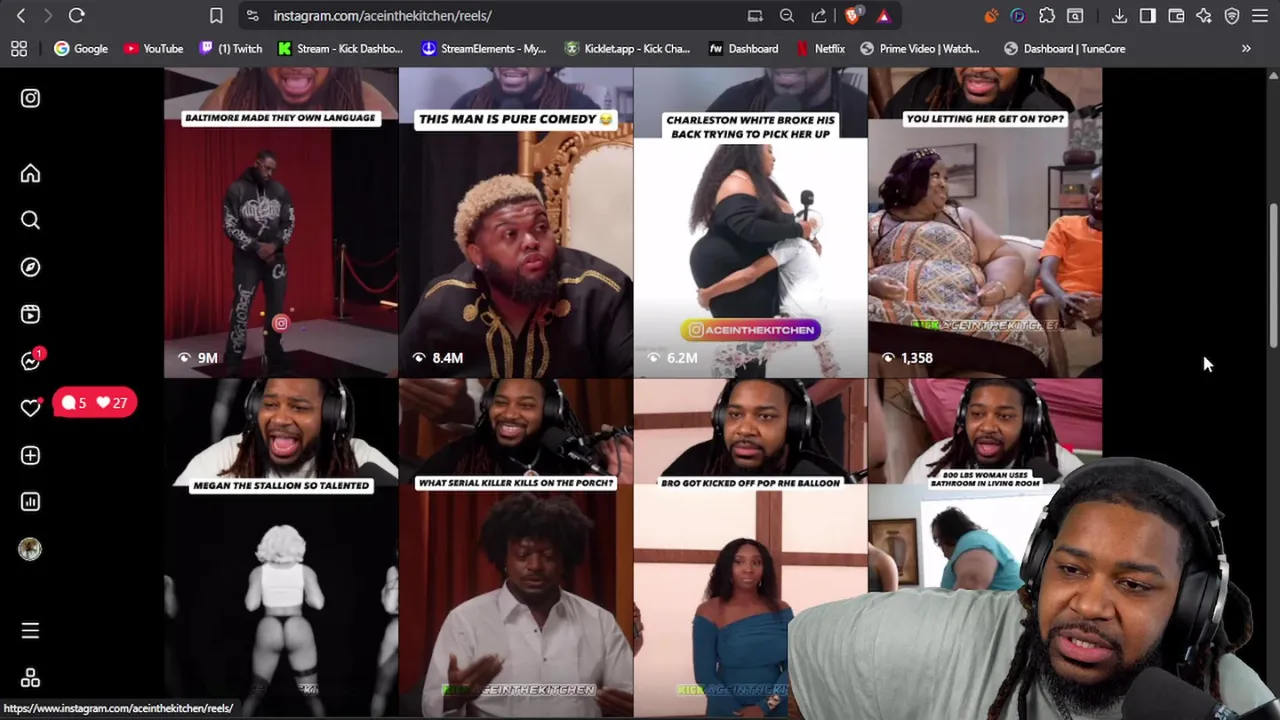Open the Also from Meta grid icon
This screenshot has width=1280, height=720.
[x=30, y=678]
